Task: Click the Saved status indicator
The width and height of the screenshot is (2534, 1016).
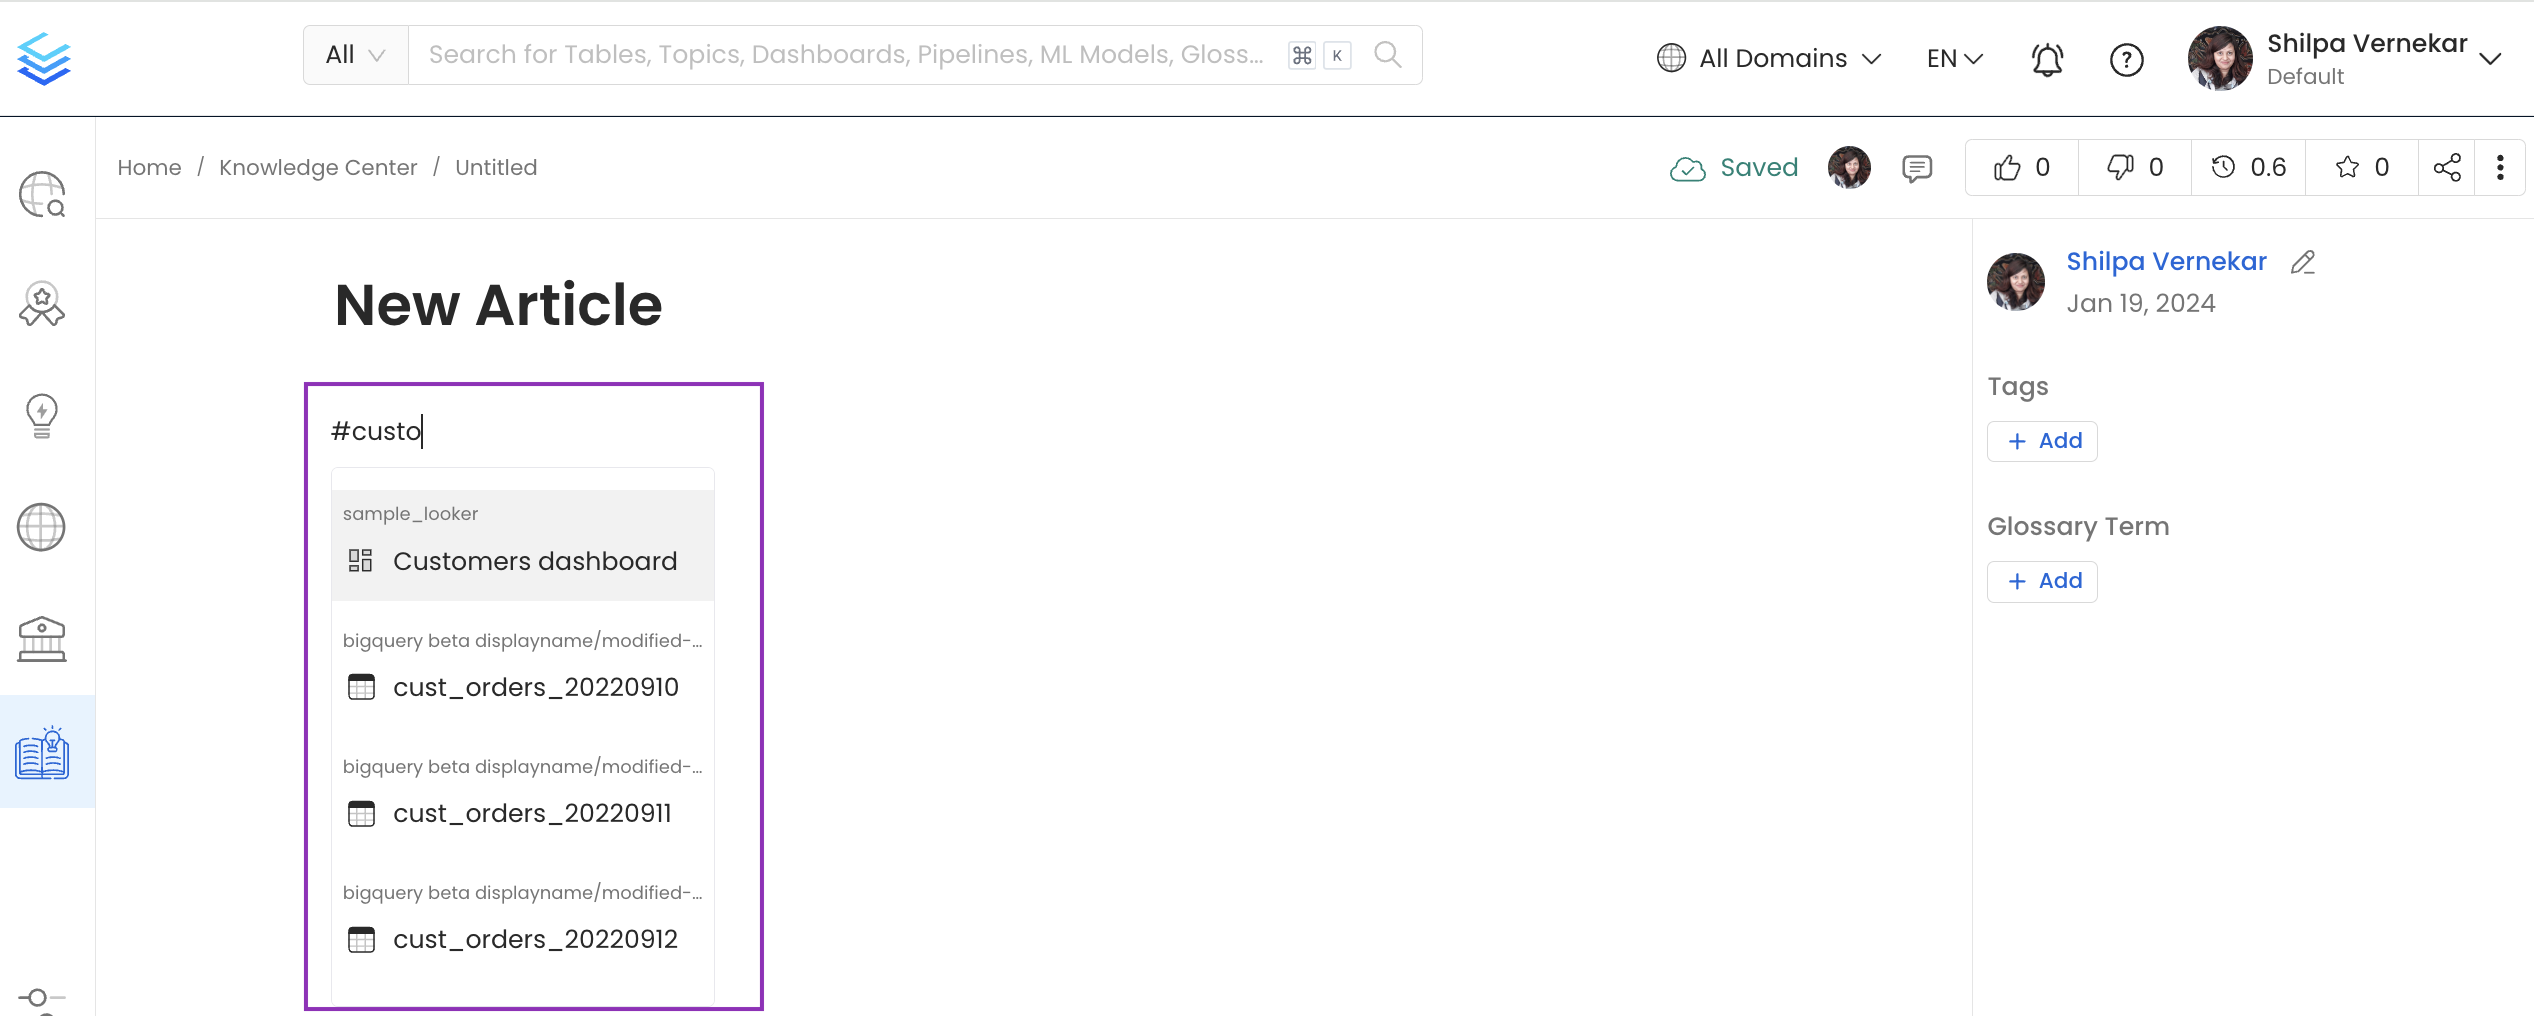Action: click(1734, 168)
